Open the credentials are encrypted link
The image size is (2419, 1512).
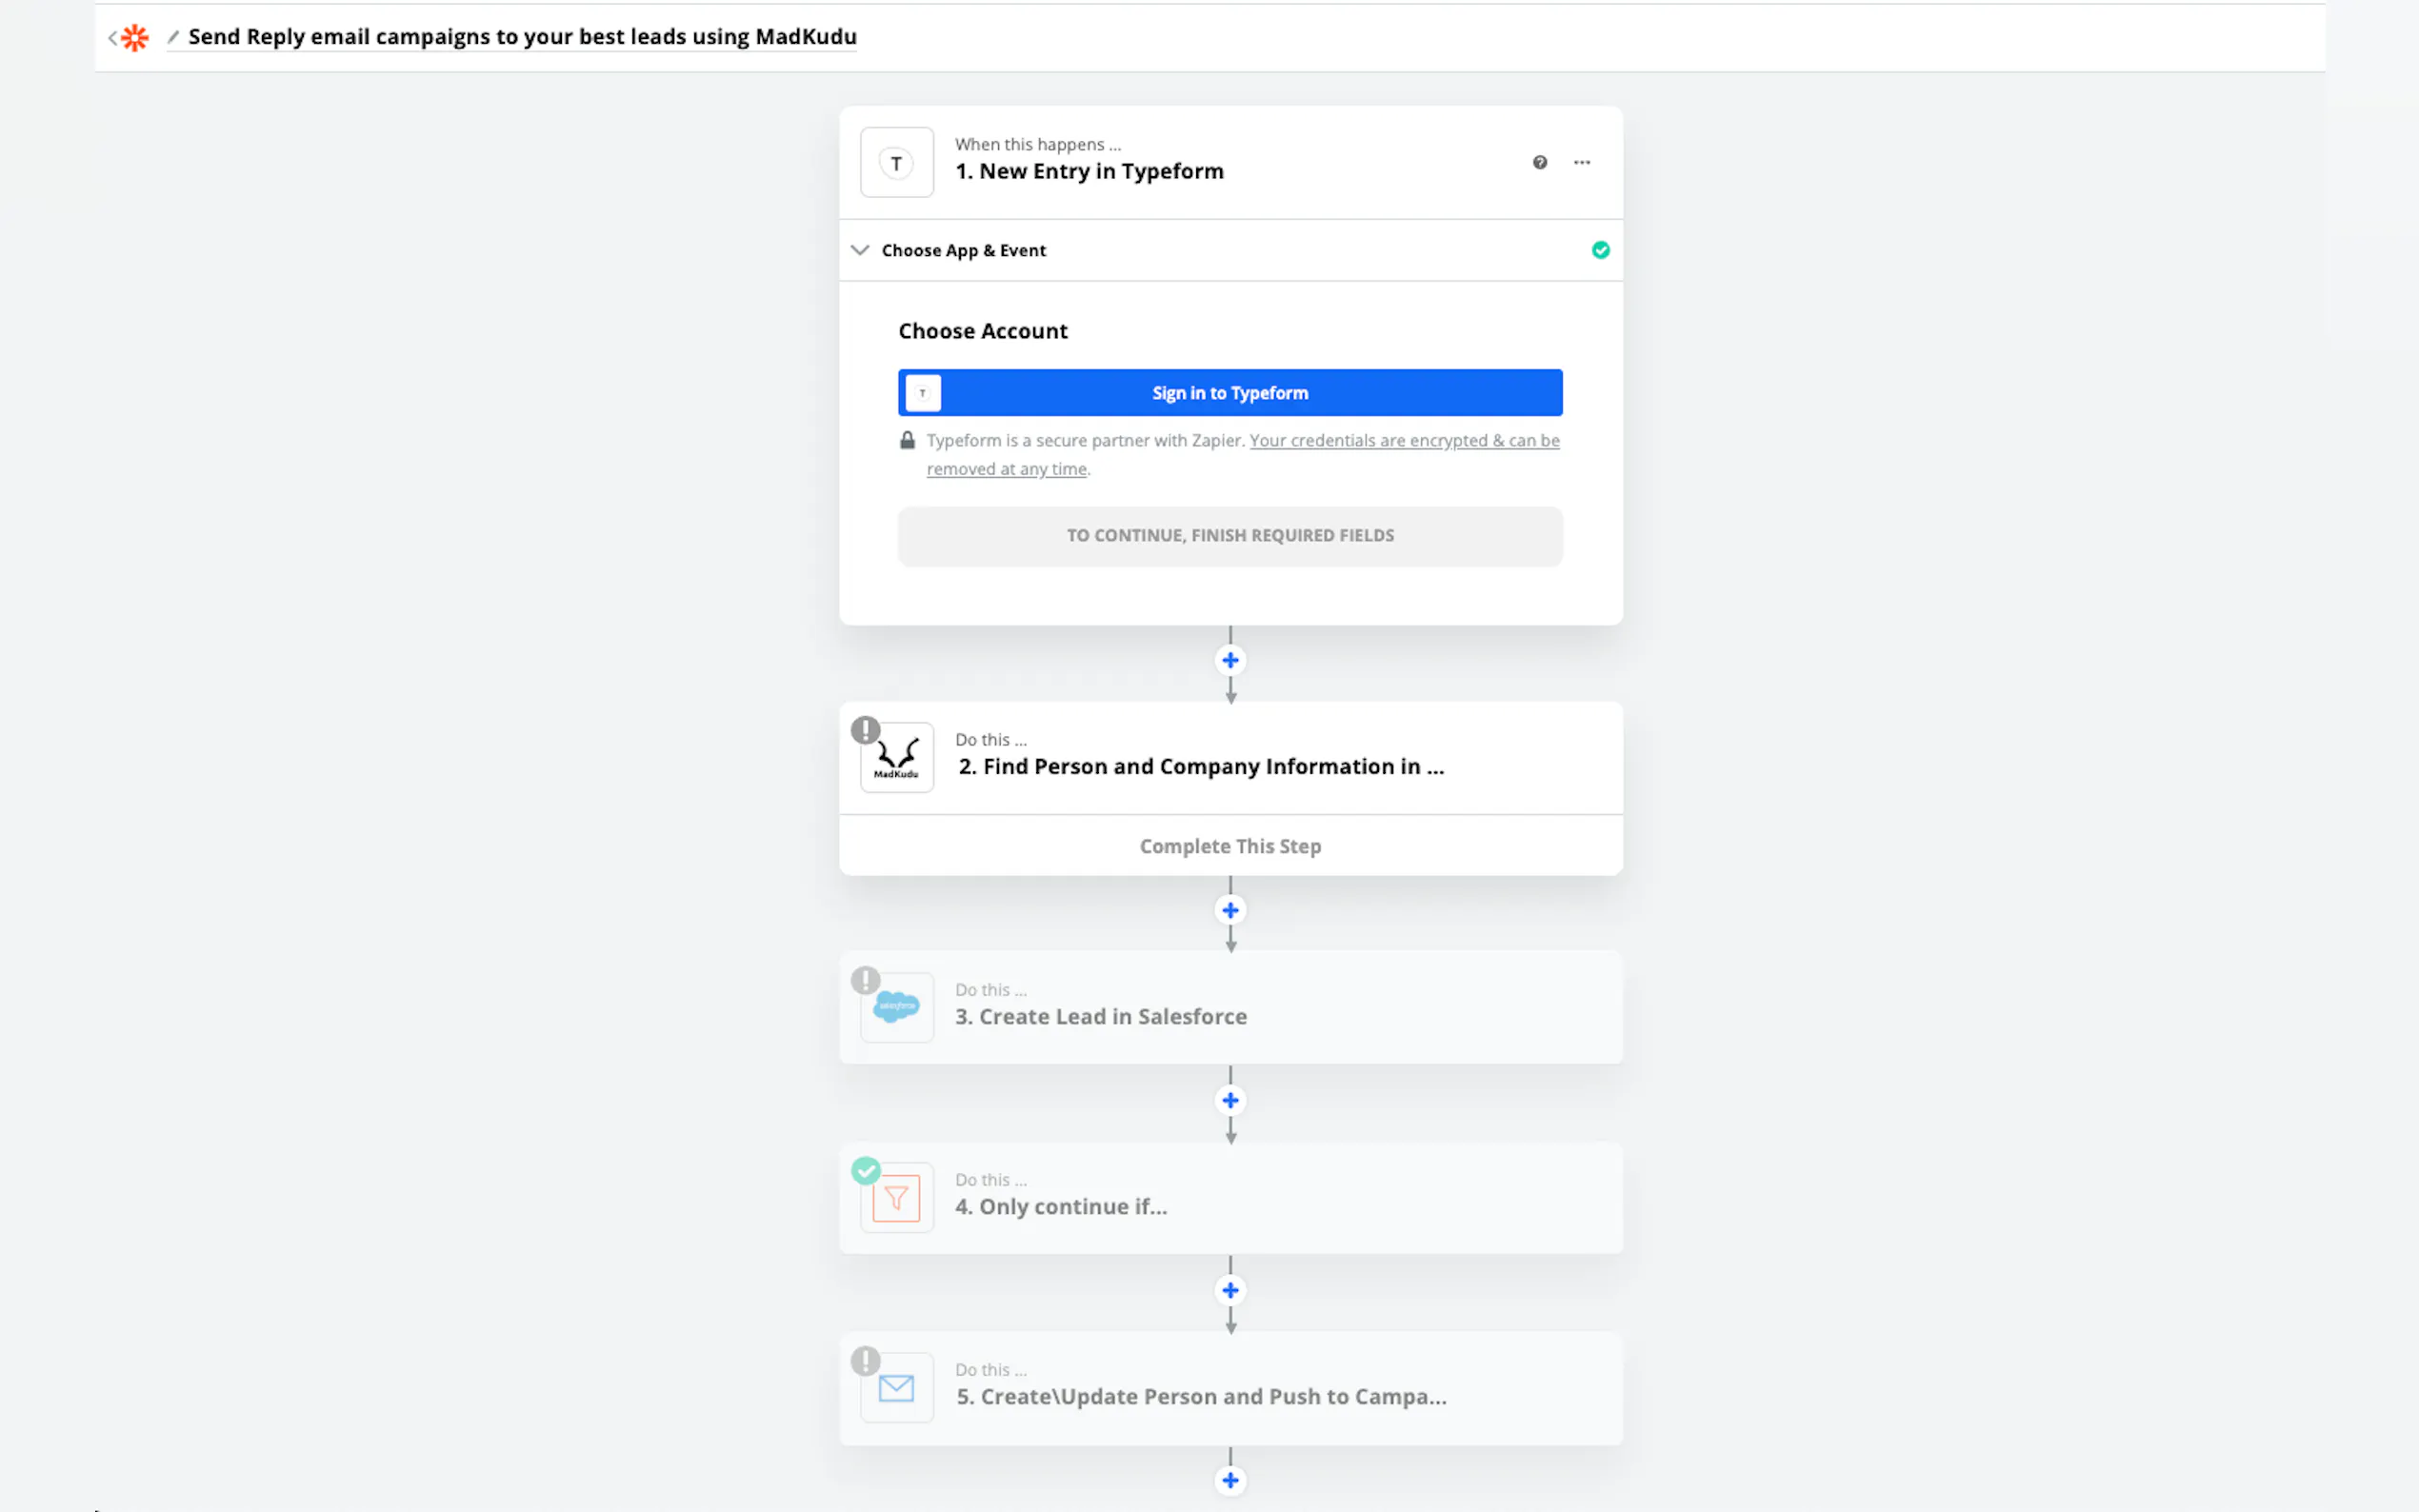pos(1403,441)
